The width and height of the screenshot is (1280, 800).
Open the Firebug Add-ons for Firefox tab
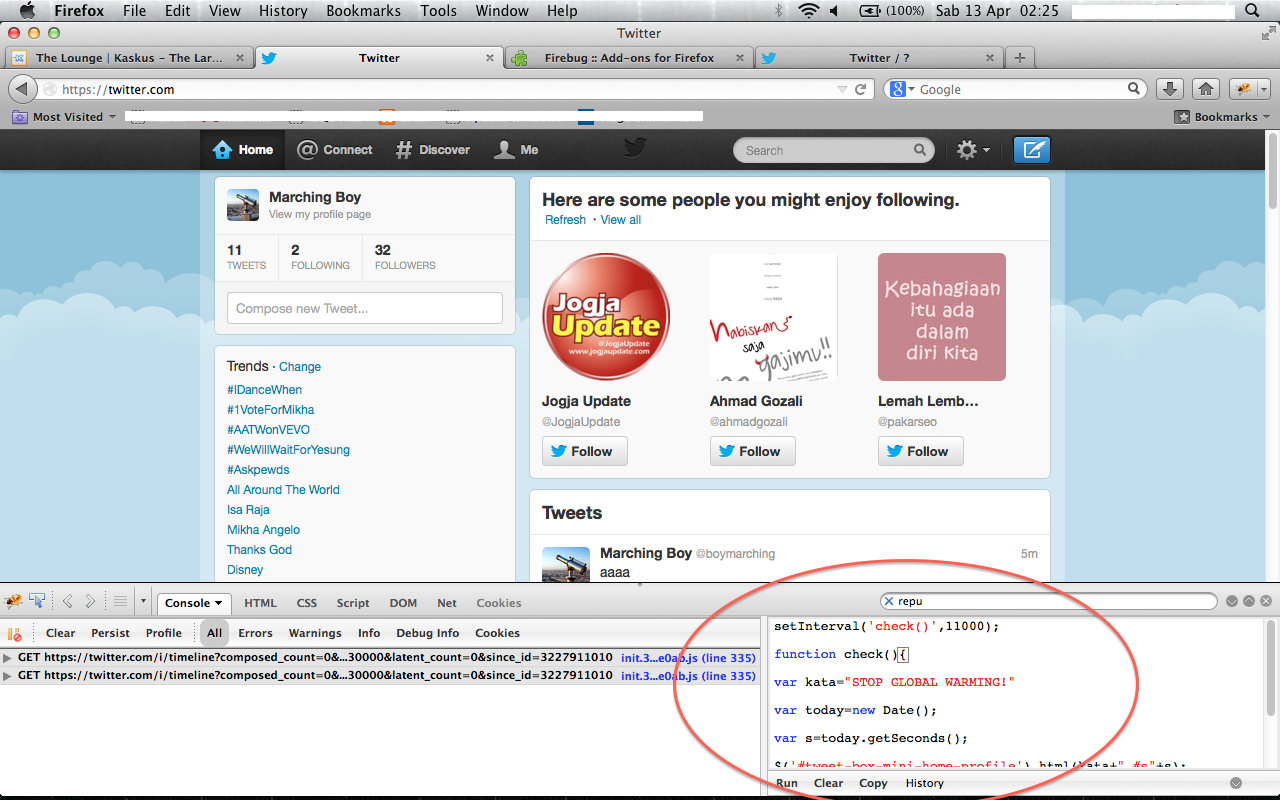coord(629,58)
